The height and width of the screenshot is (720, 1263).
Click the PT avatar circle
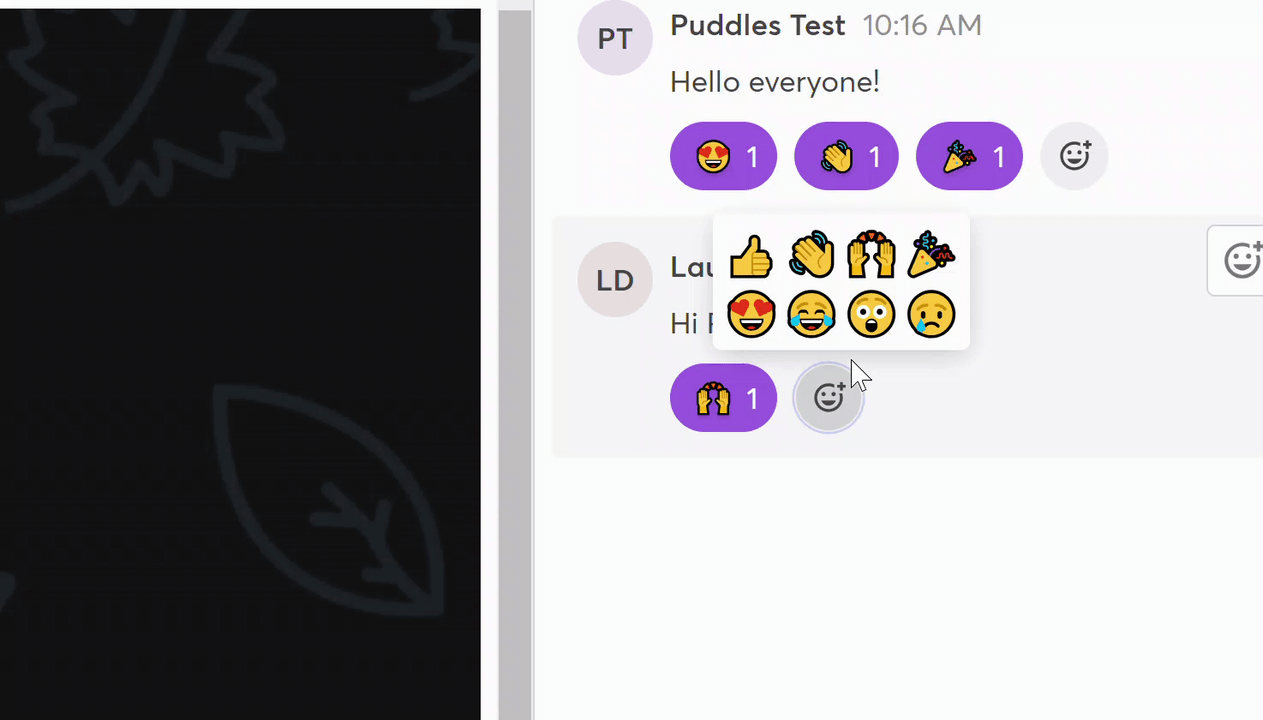coord(615,38)
